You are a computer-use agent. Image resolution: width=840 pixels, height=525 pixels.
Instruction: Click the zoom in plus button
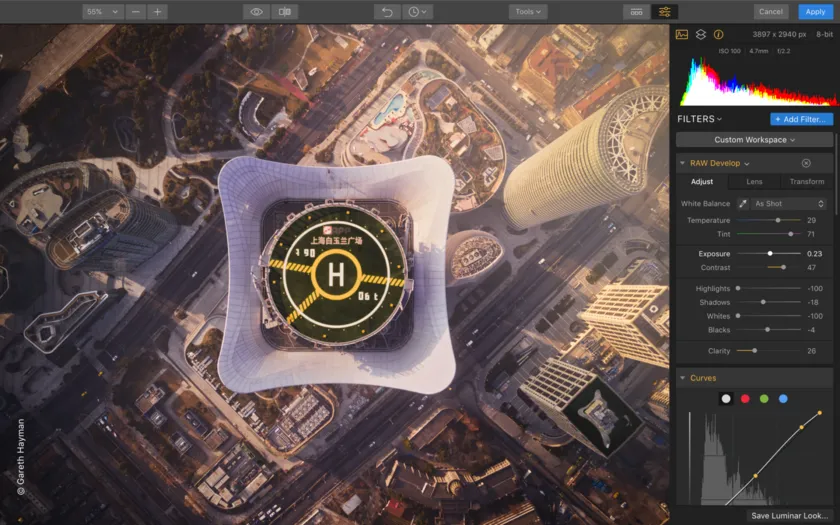pyautogui.click(x=157, y=12)
